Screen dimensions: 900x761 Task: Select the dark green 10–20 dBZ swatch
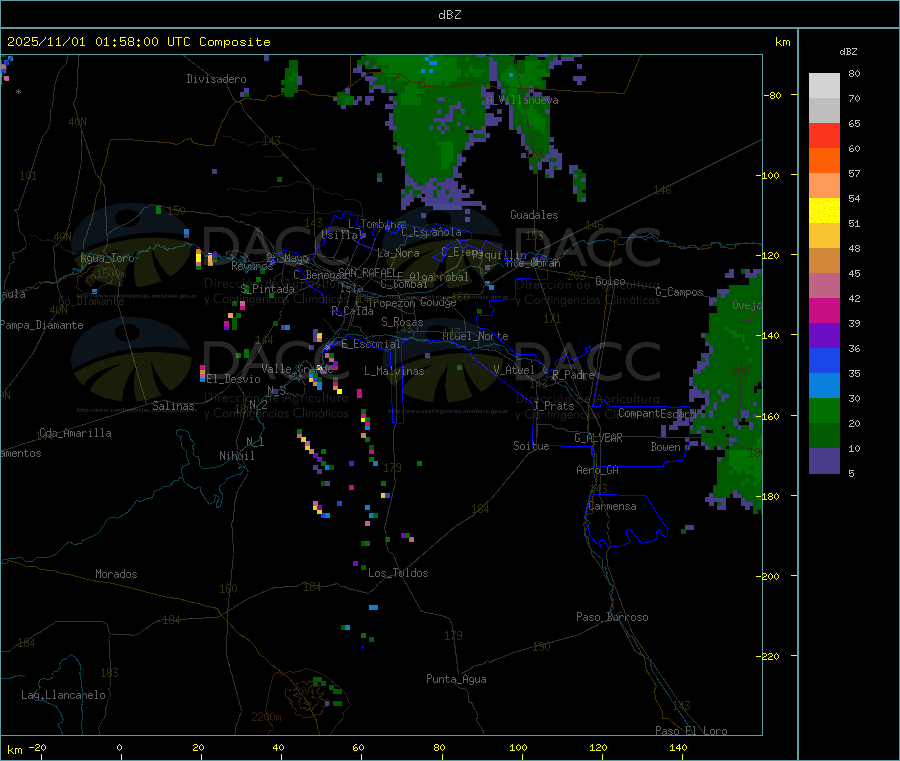coord(824,436)
